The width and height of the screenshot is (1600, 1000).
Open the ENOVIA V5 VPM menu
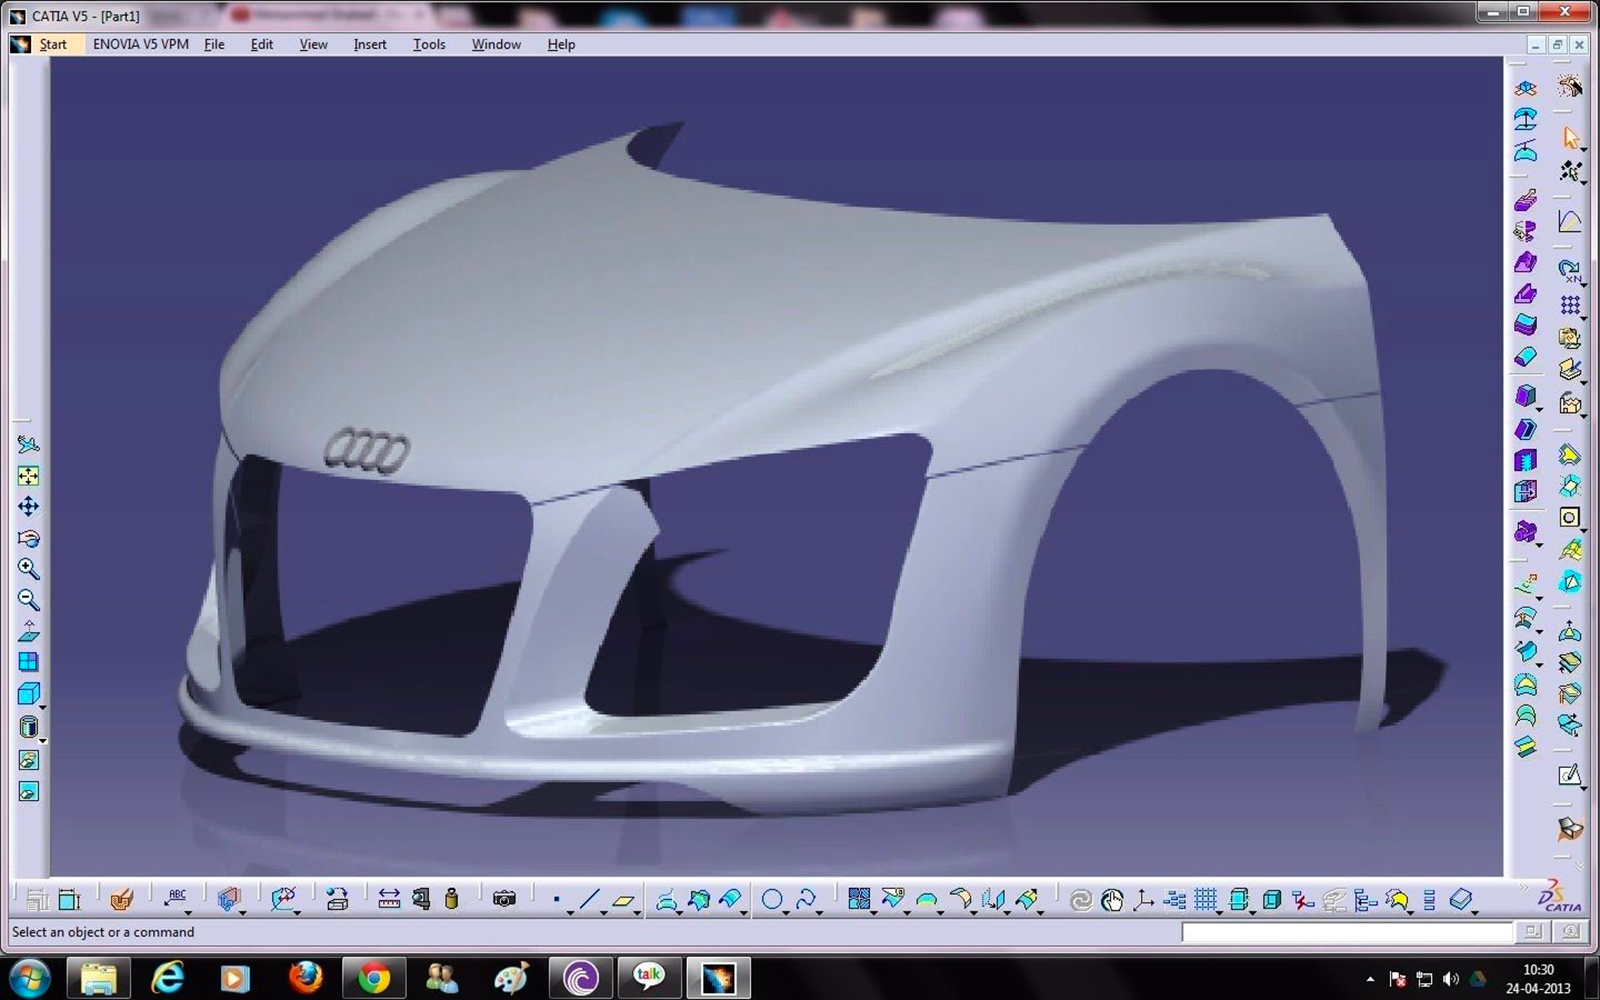point(139,44)
